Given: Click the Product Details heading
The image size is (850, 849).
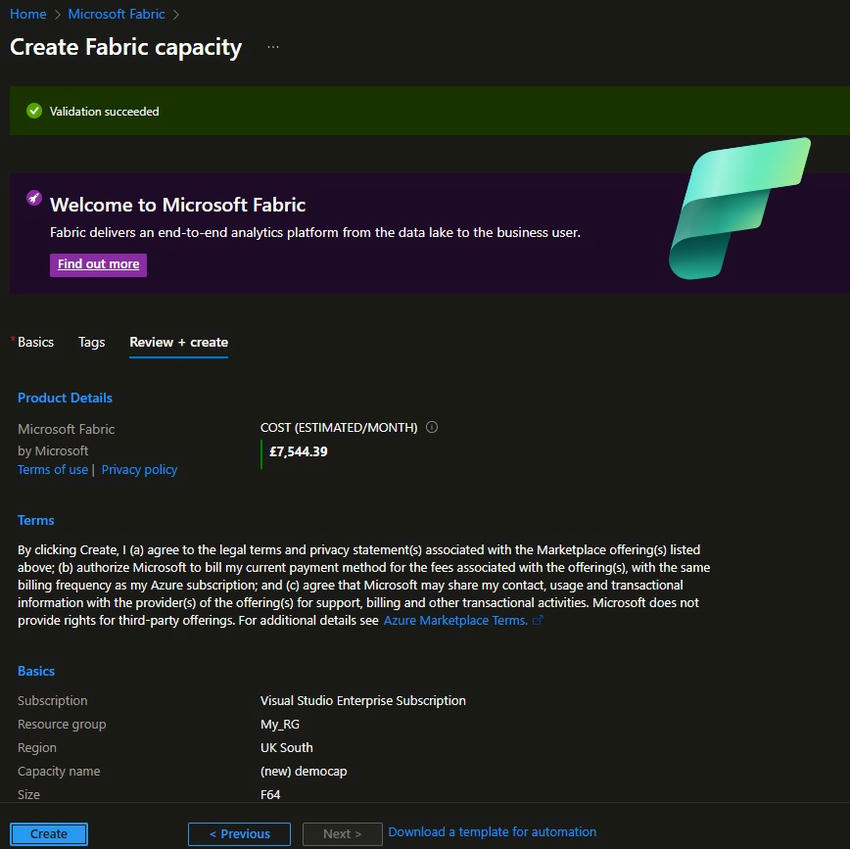Looking at the screenshot, I should tap(65, 398).
